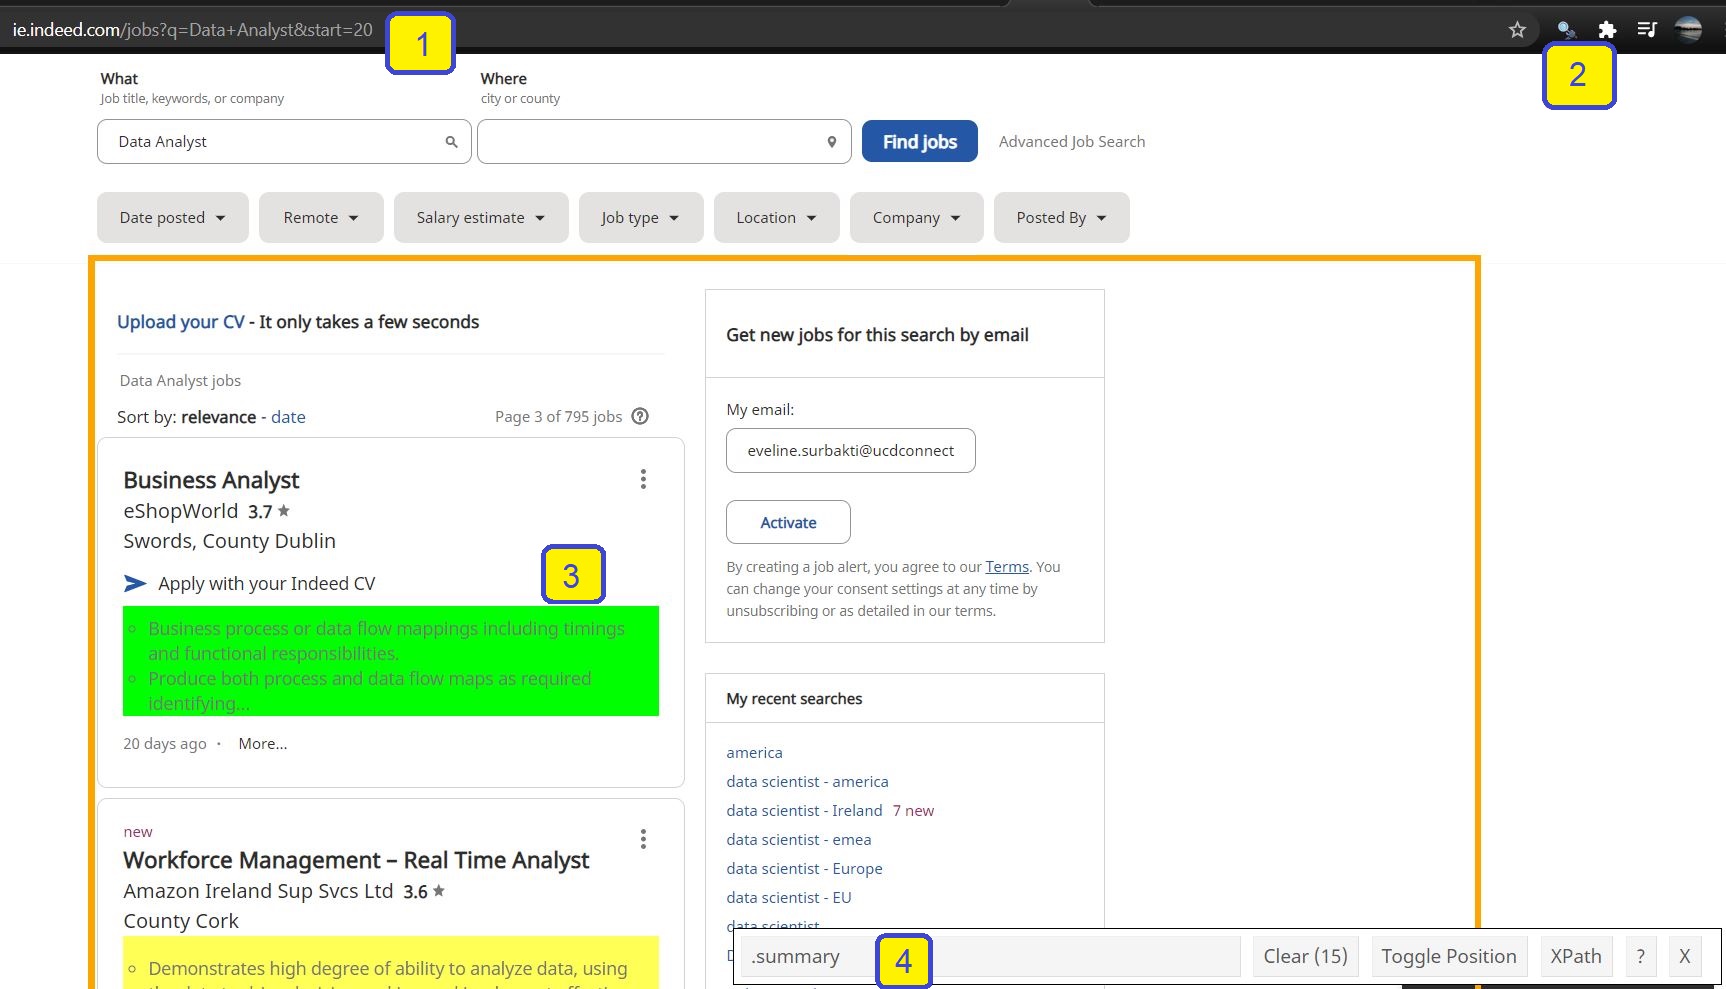Viewport: 1726px width, 989px height.
Task: Click the My email input field
Action: coord(851,450)
